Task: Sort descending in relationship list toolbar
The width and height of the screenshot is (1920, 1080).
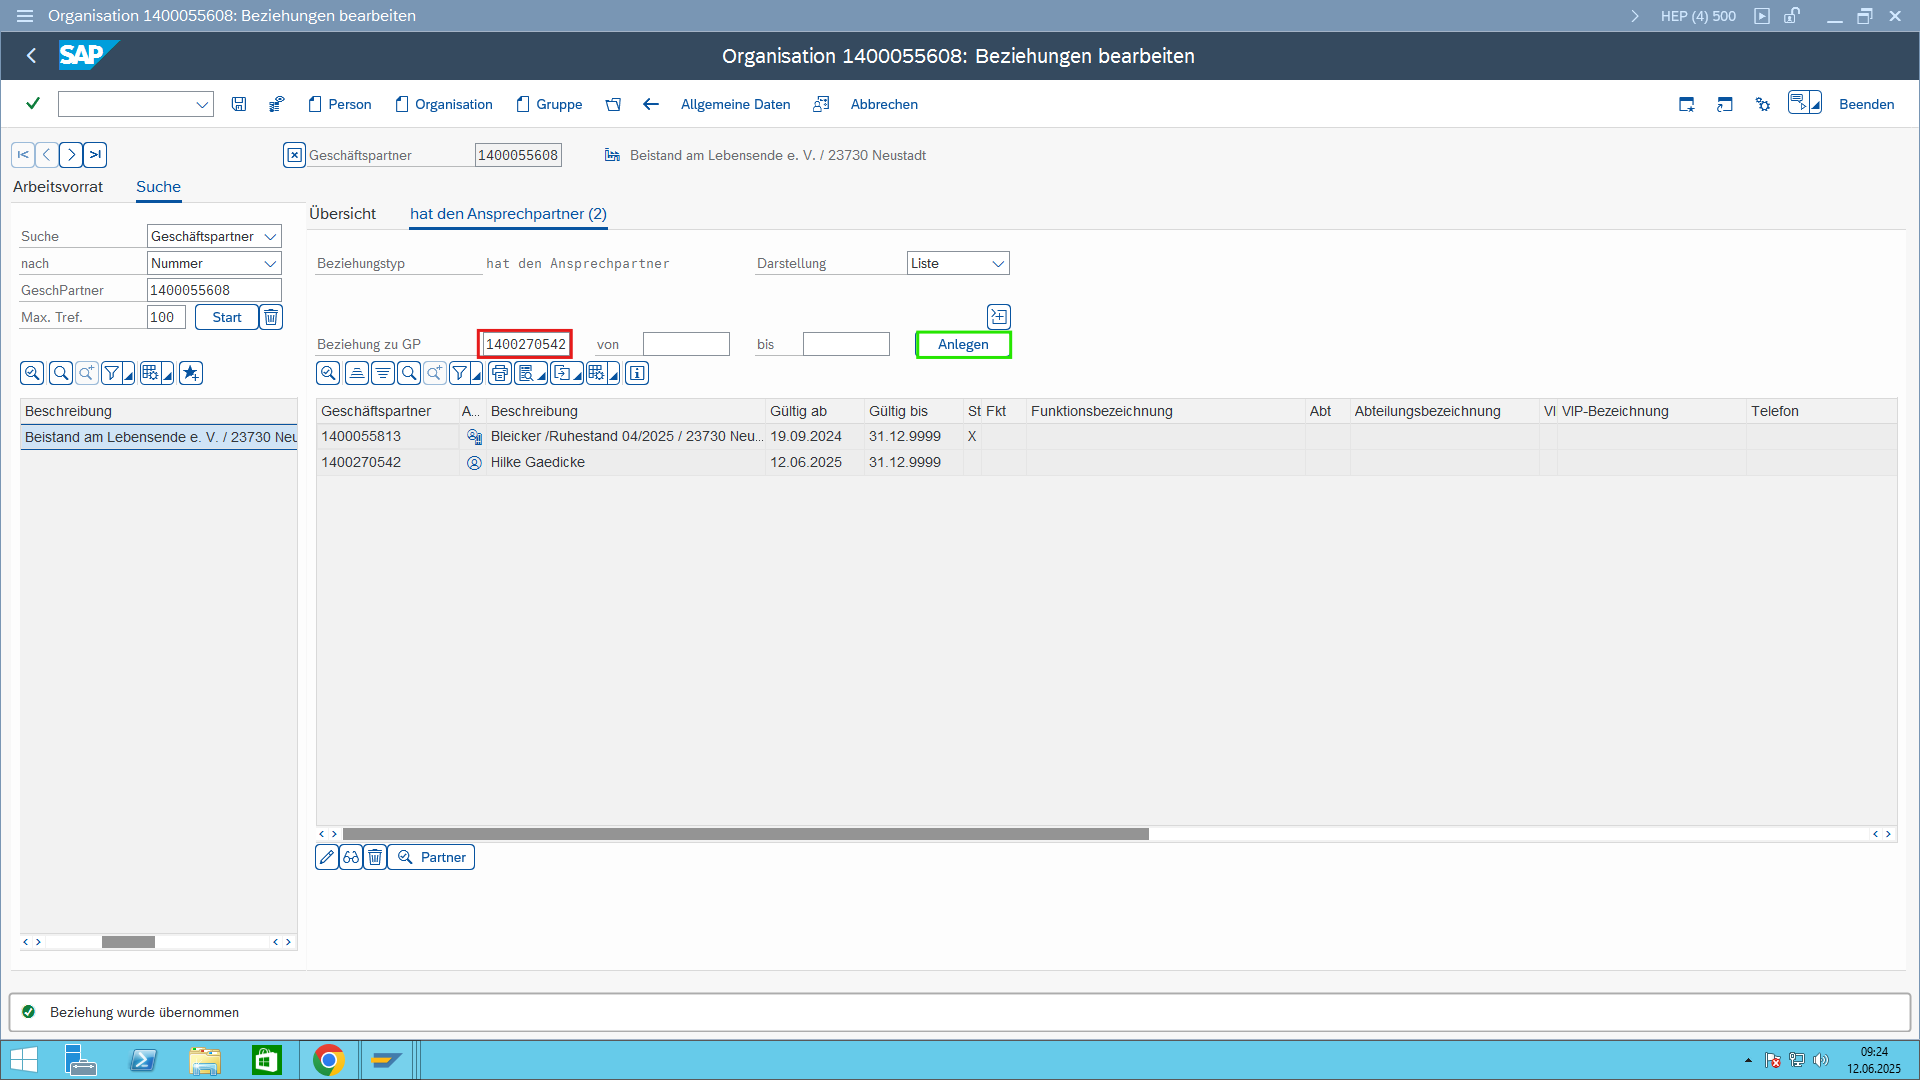Action: pos(382,373)
